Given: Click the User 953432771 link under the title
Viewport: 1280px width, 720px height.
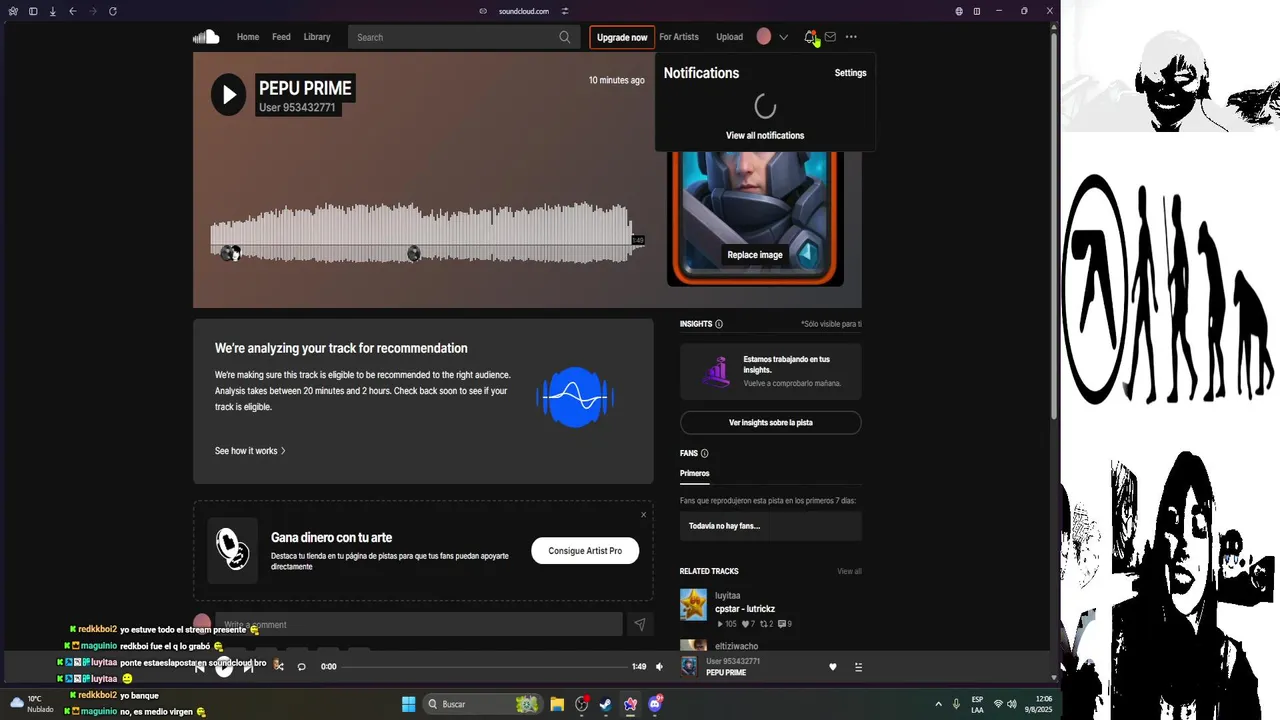Looking at the screenshot, I should (x=297, y=108).
